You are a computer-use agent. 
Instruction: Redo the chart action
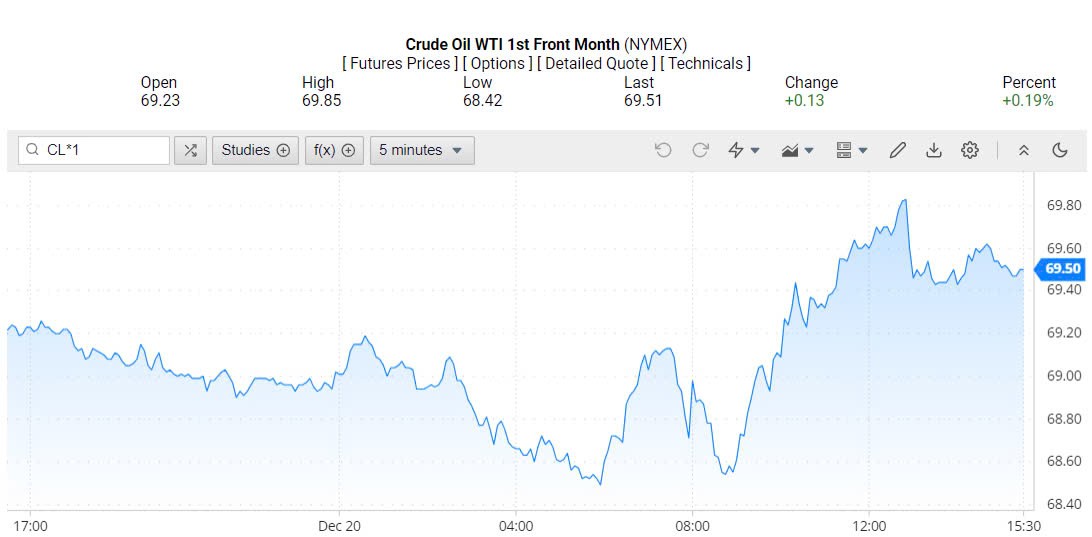click(x=700, y=150)
